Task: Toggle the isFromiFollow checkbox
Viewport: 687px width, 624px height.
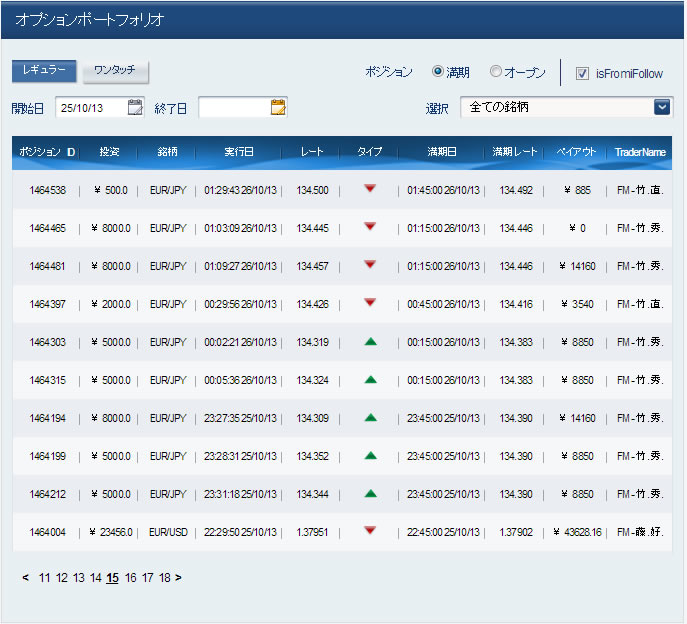Action: coord(582,73)
